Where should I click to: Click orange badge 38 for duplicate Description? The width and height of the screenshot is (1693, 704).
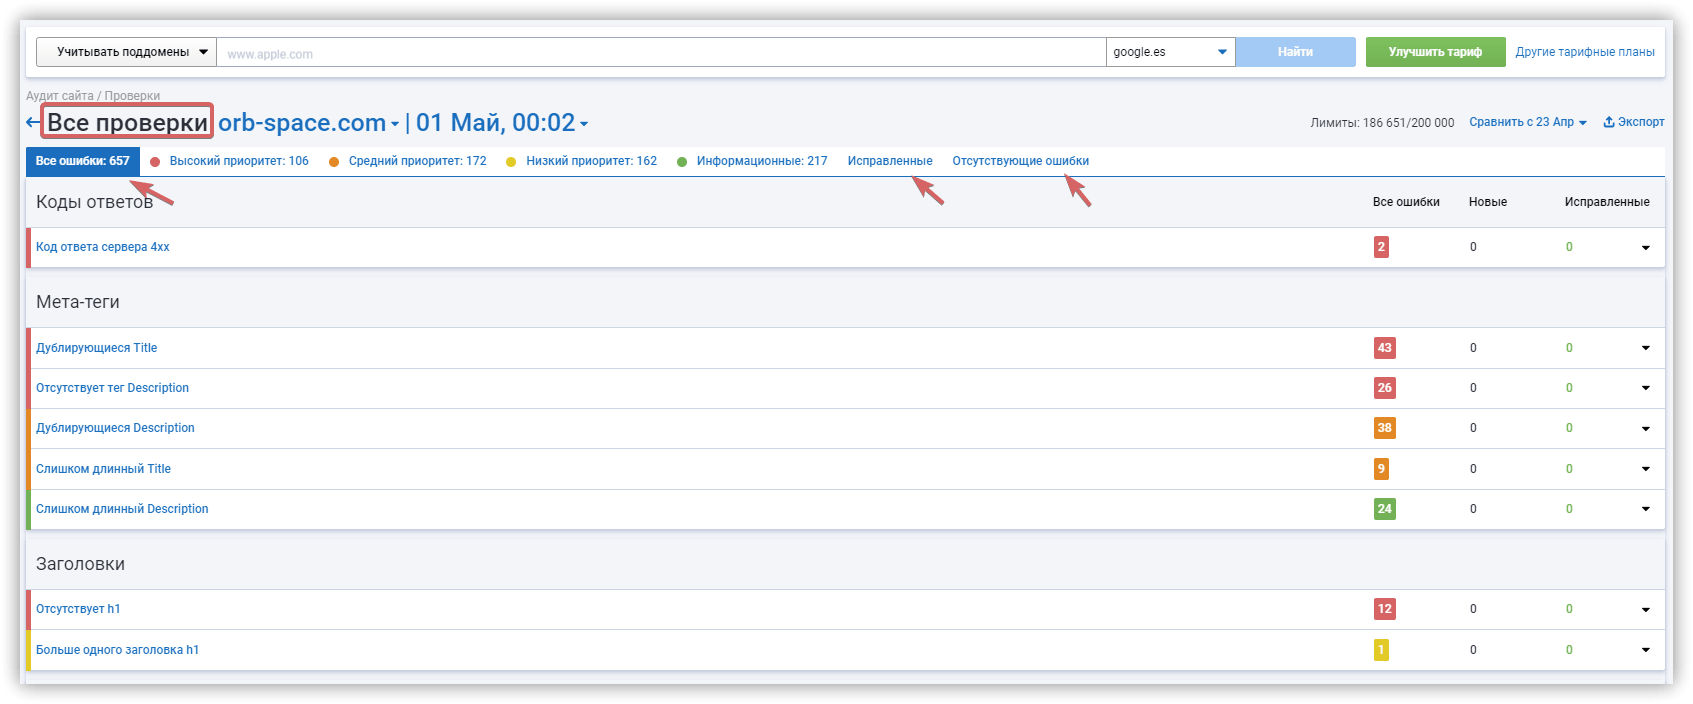[1384, 428]
